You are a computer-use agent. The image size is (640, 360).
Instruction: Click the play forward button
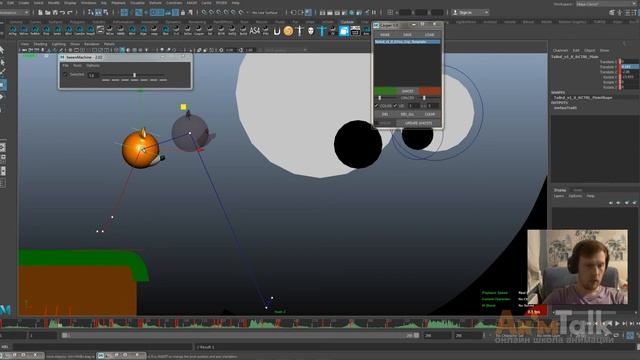[x=618, y=323]
